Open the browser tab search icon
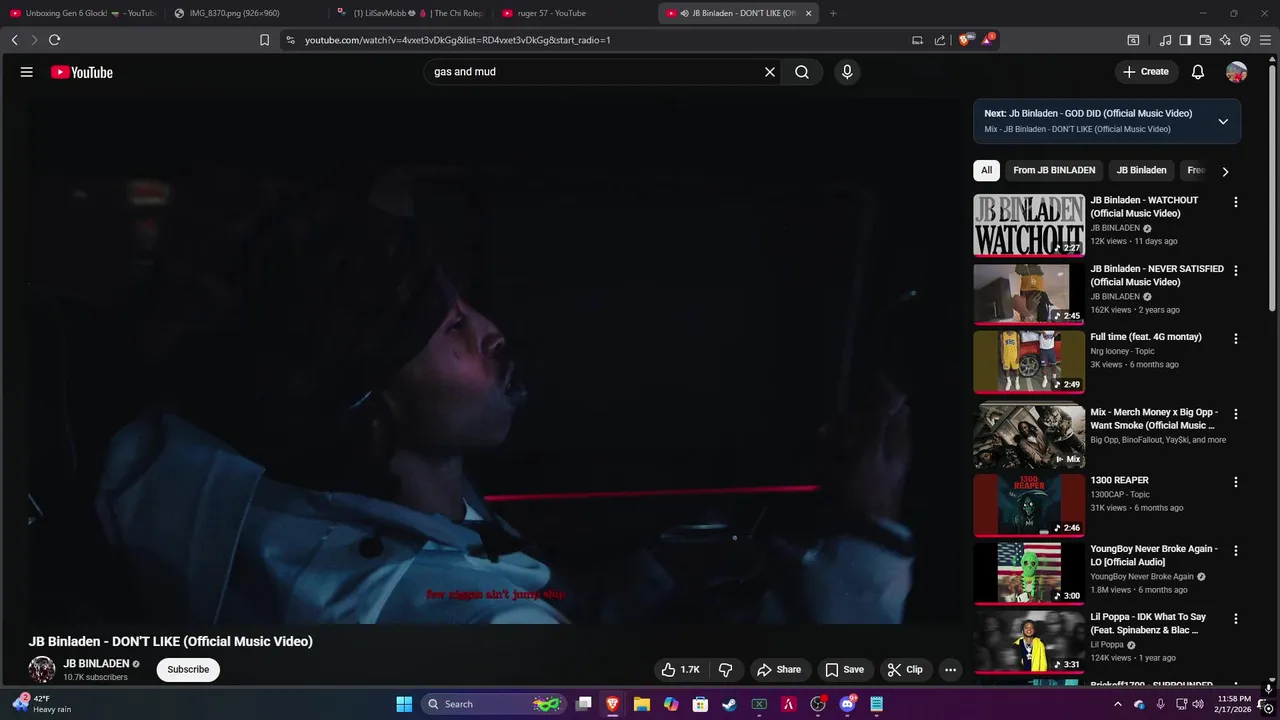This screenshot has height=720, width=1280. point(1133,40)
